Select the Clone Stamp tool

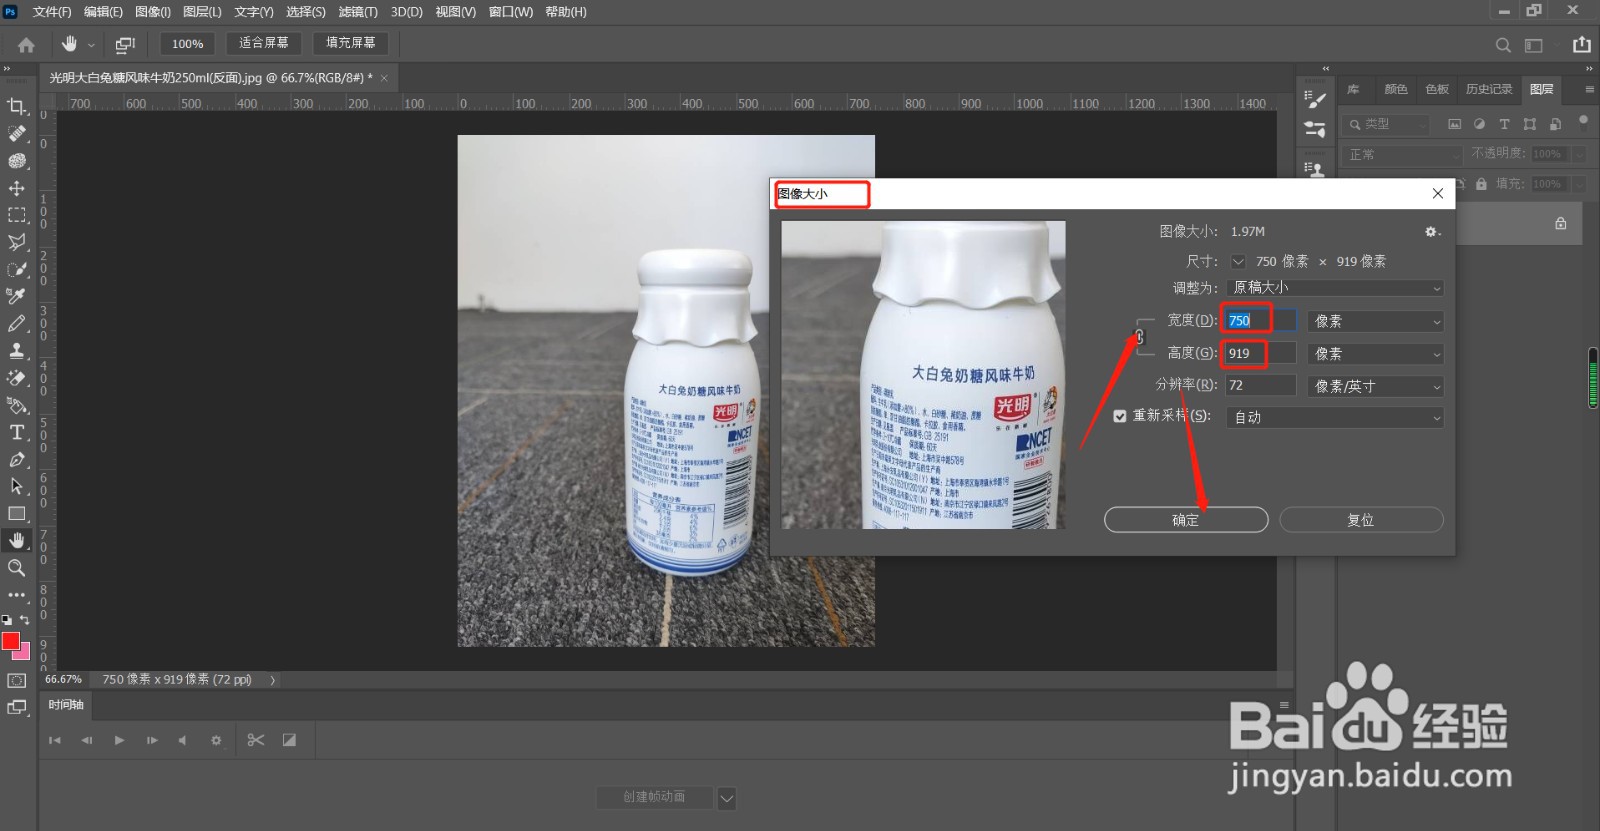17,350
